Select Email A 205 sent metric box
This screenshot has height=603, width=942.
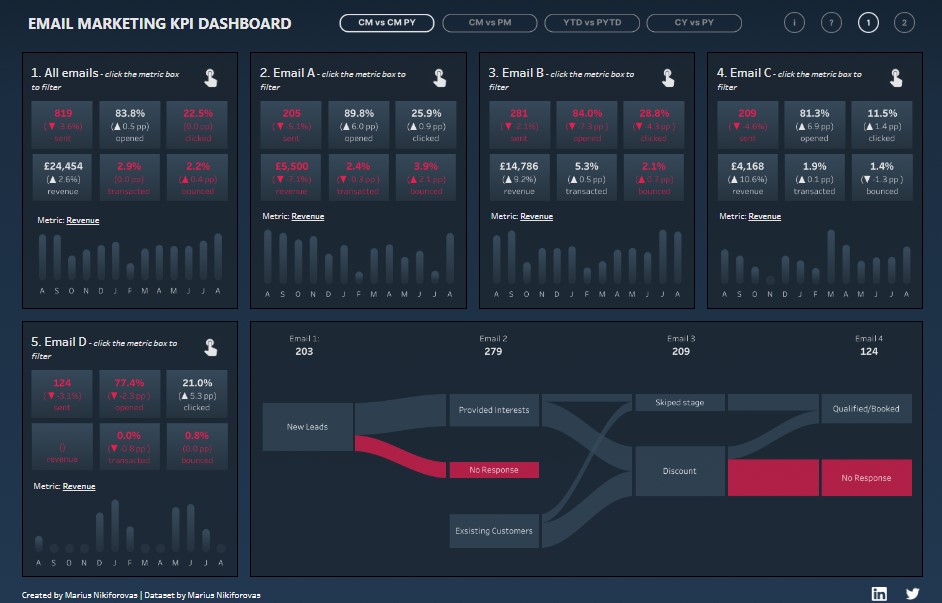[291, 125]
